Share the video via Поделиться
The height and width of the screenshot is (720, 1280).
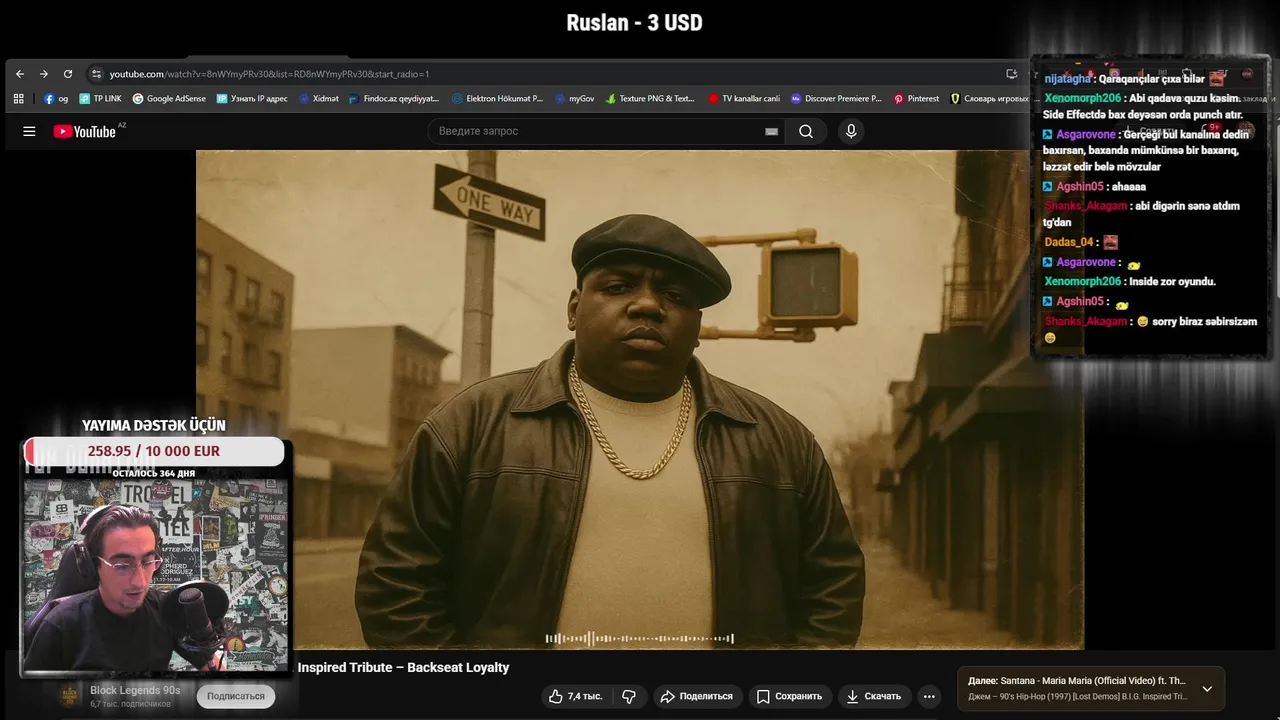(697, 696)
